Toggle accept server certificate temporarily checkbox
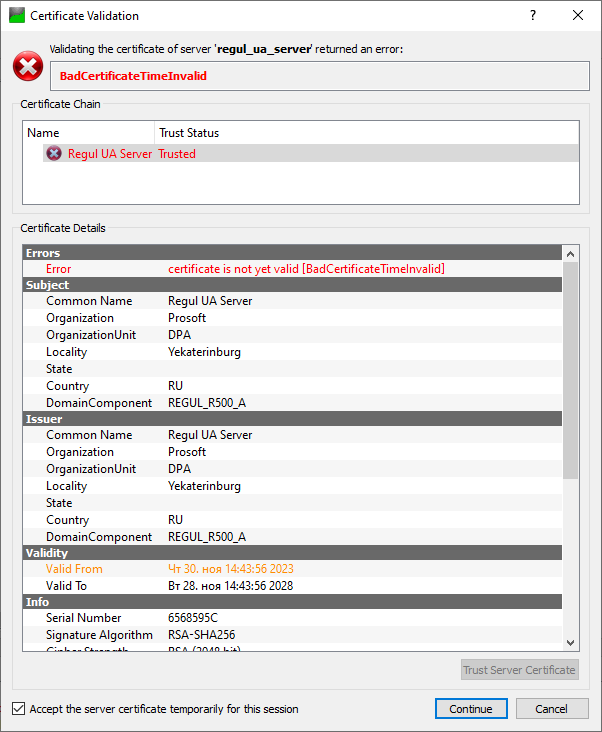The width and height of the screenshot is (602, 732). pyautogui.click(x=19, y=709)
